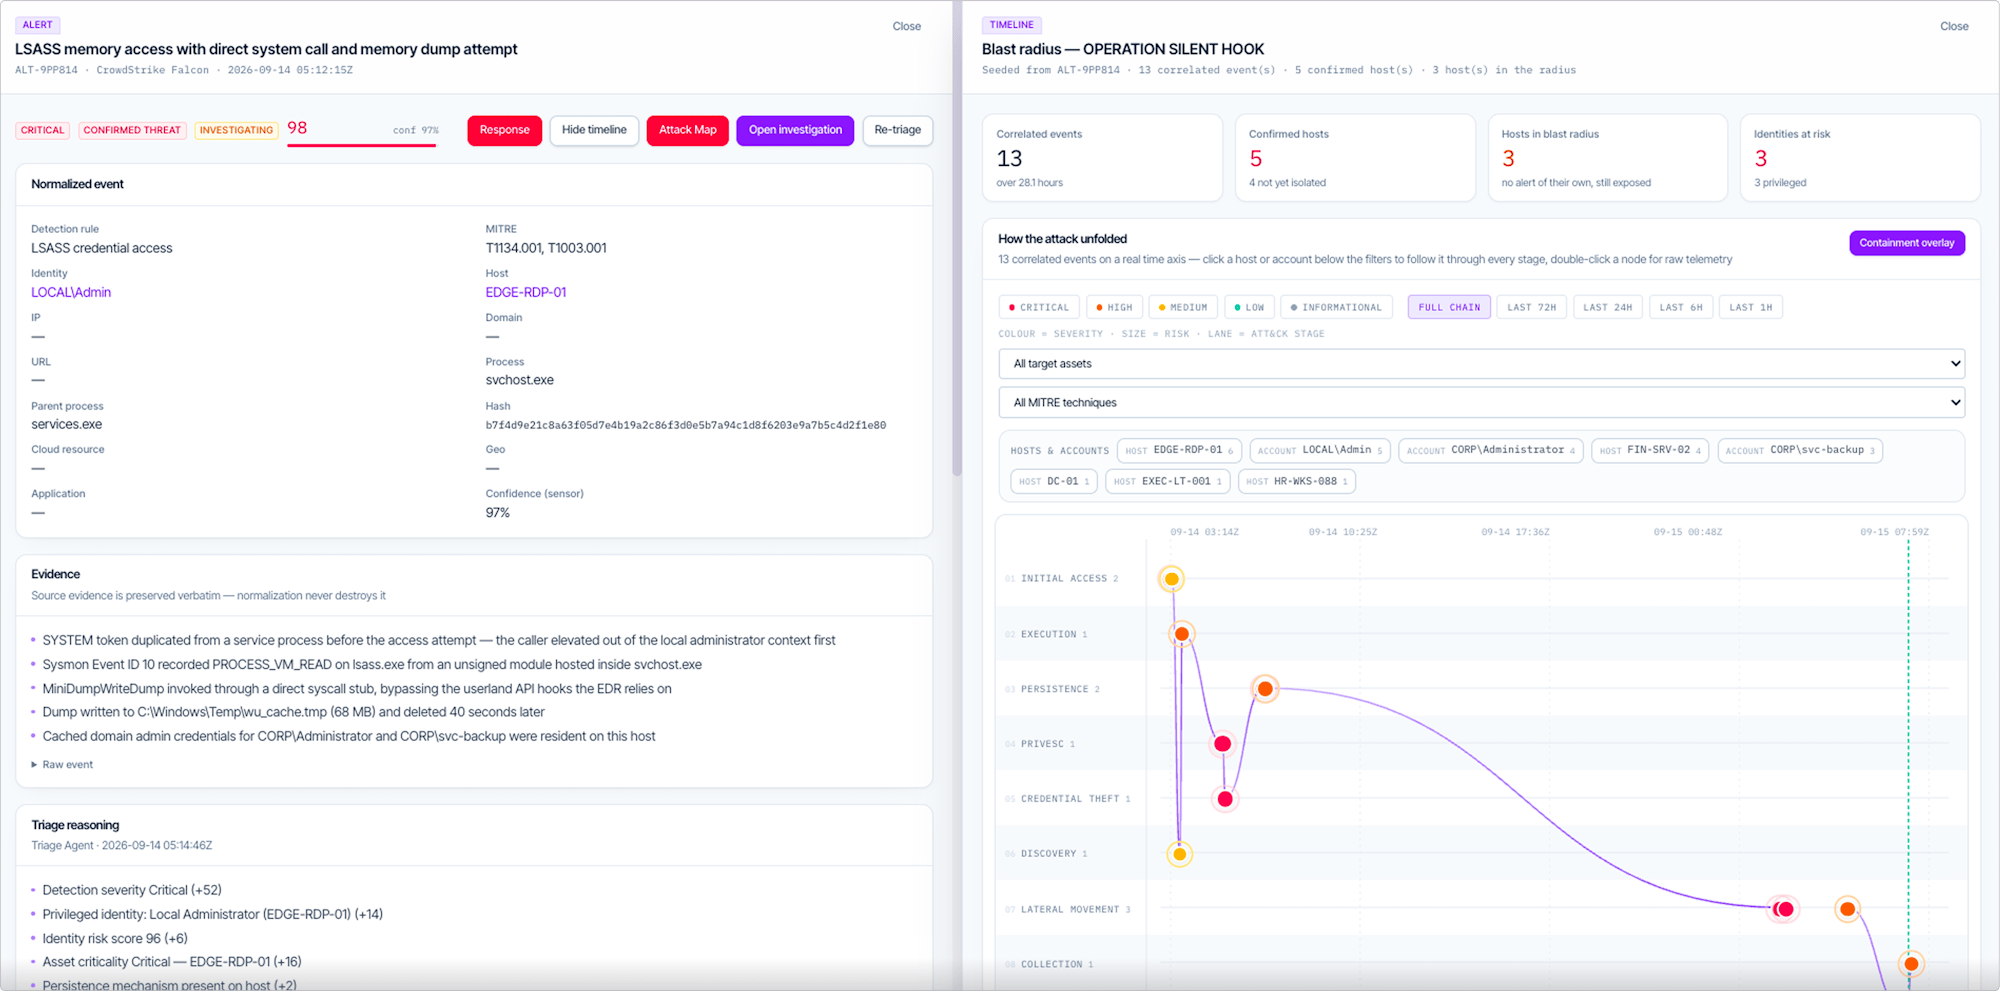Click the Credential Theft red event node
This screenshot has width=2000, height=991.
(x=1225, y=799)
